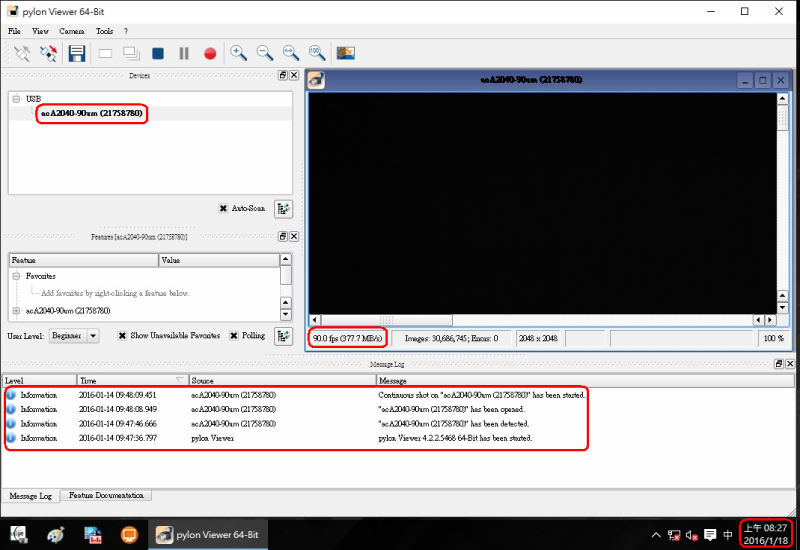Expand acA2040-90um node in Features tree

pos(17,311)
